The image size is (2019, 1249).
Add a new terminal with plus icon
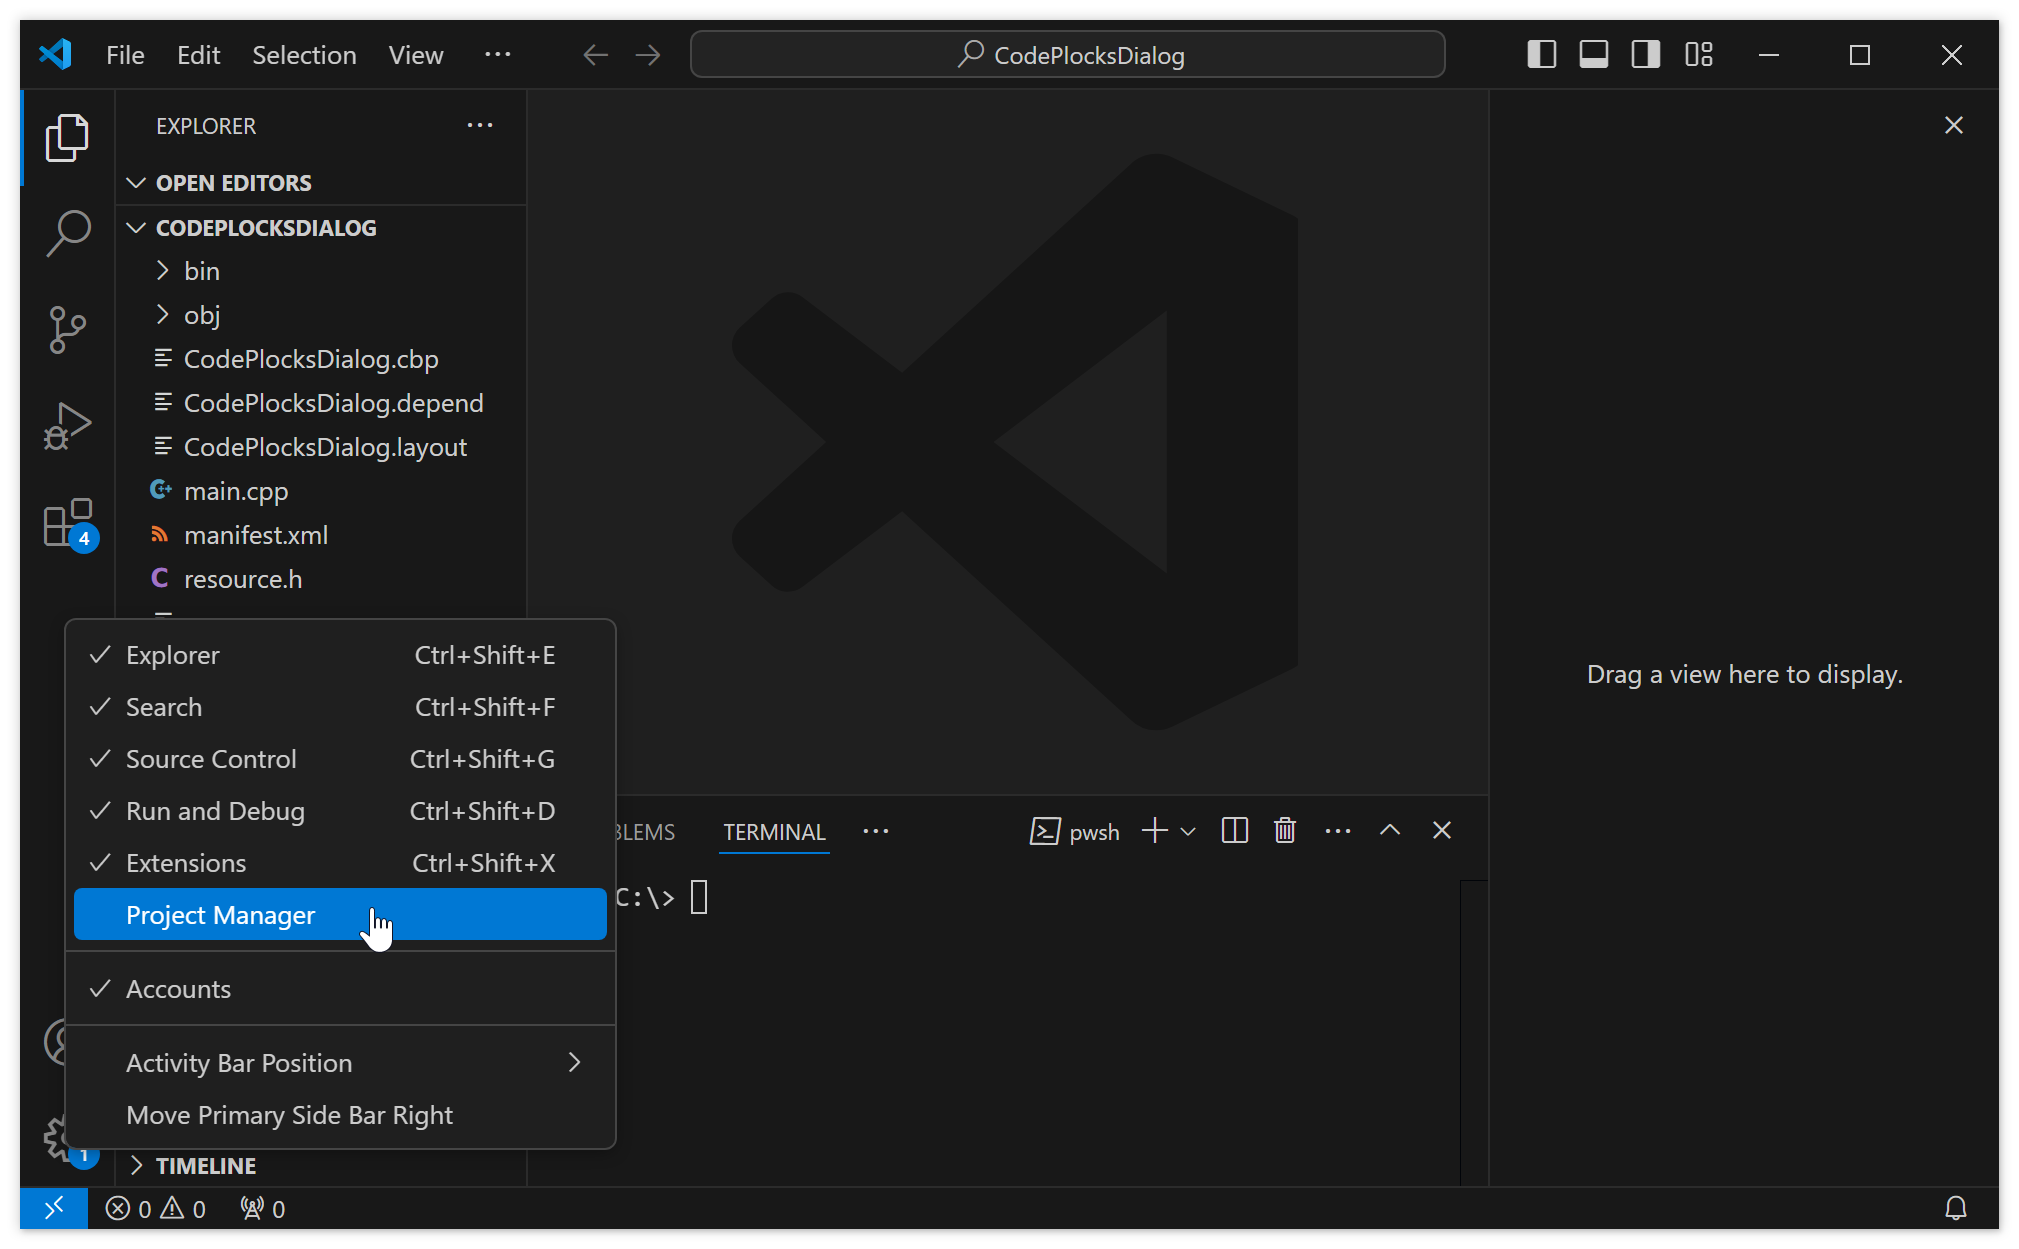1154,831
